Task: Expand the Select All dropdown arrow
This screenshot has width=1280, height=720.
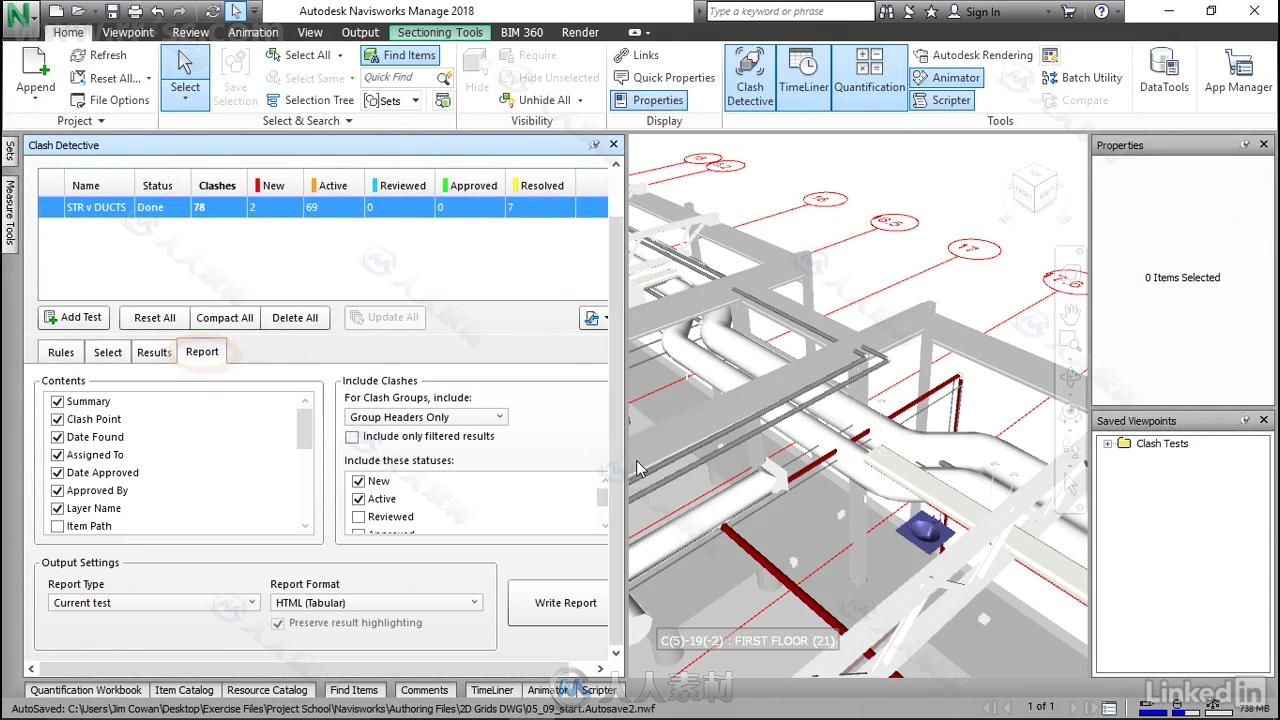Action: click(x=340, y=55)
